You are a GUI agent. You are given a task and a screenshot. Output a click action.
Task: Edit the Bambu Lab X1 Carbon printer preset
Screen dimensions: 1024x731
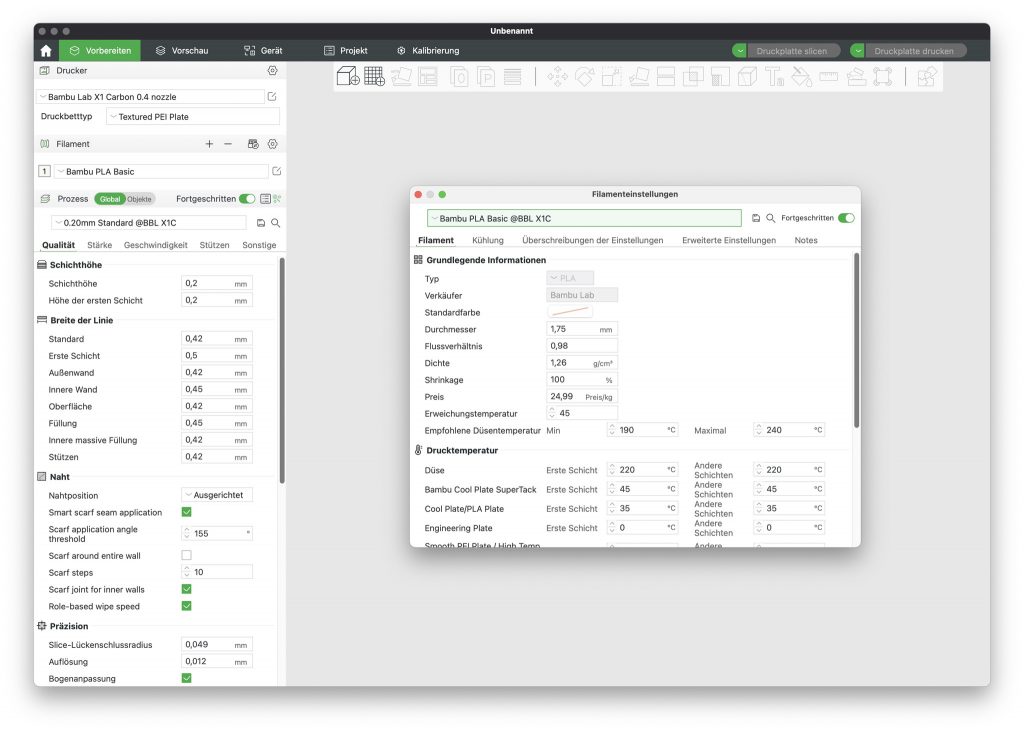pos(272,97)
